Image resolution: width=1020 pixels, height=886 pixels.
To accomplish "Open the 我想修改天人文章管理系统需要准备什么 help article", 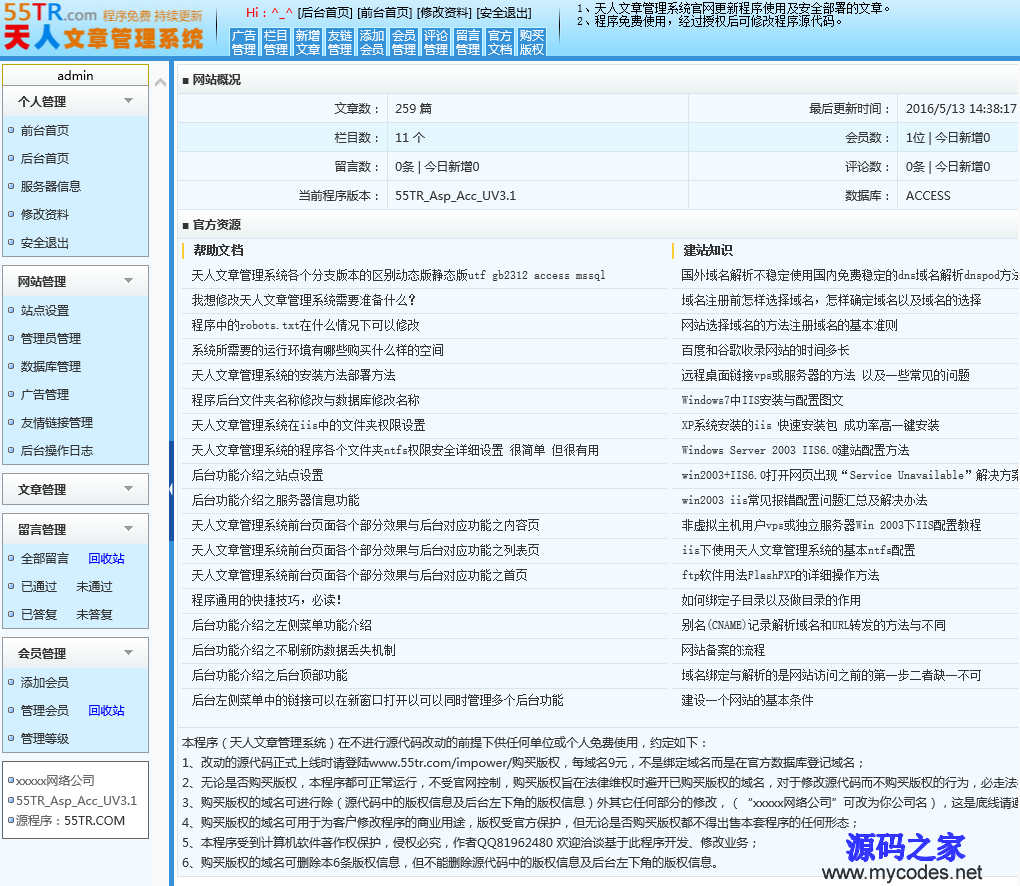I will (303, 300).
